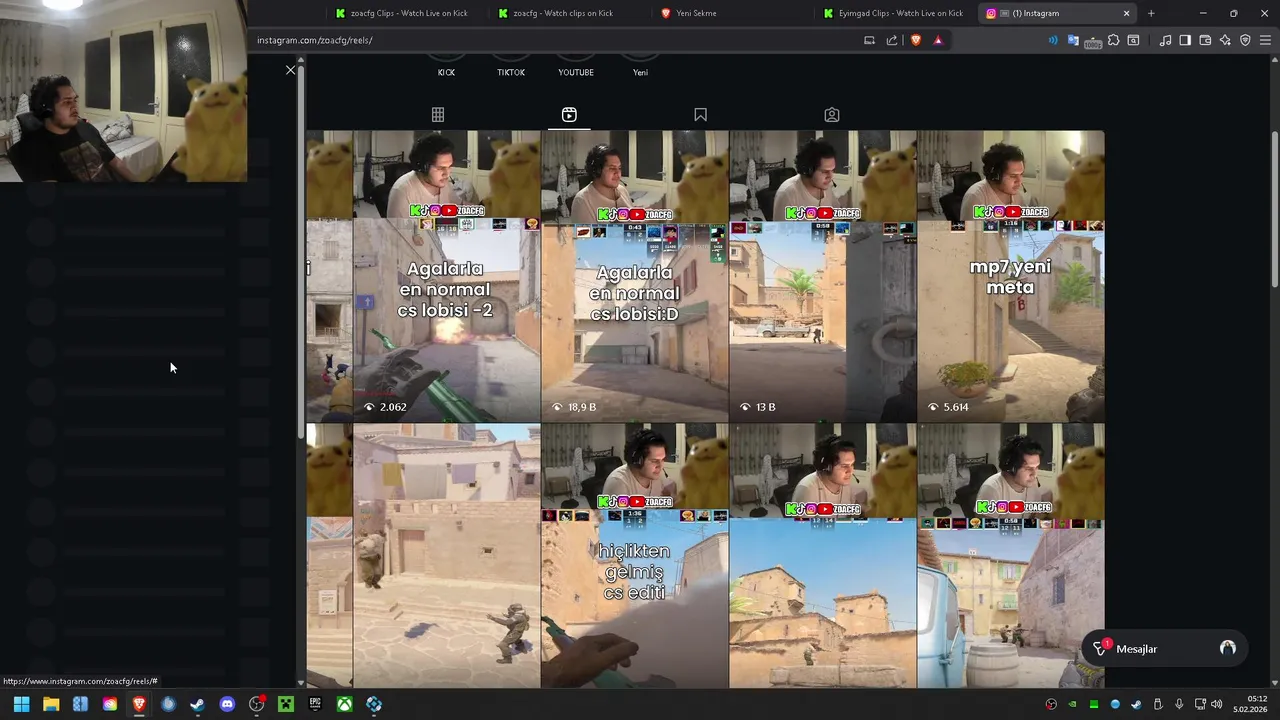The image size is (1280, 720).
Task: Open OBS Studio from the taskbar
Action: 256,704
